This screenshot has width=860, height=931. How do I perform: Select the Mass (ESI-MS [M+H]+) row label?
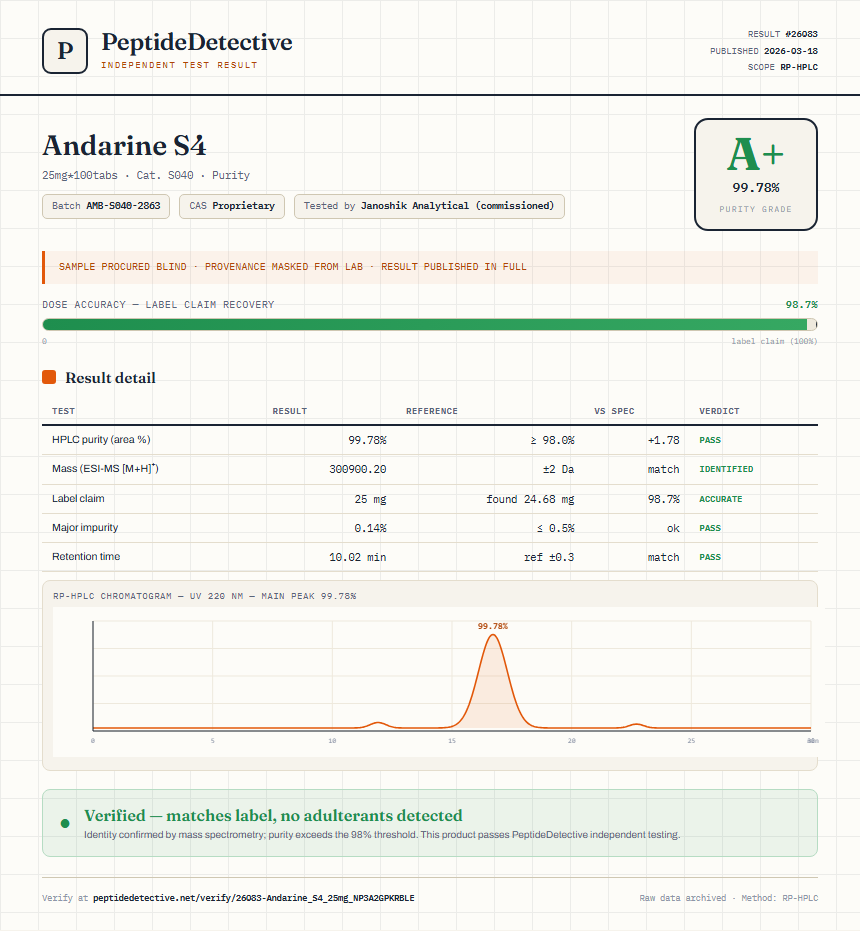click(105, 468)
